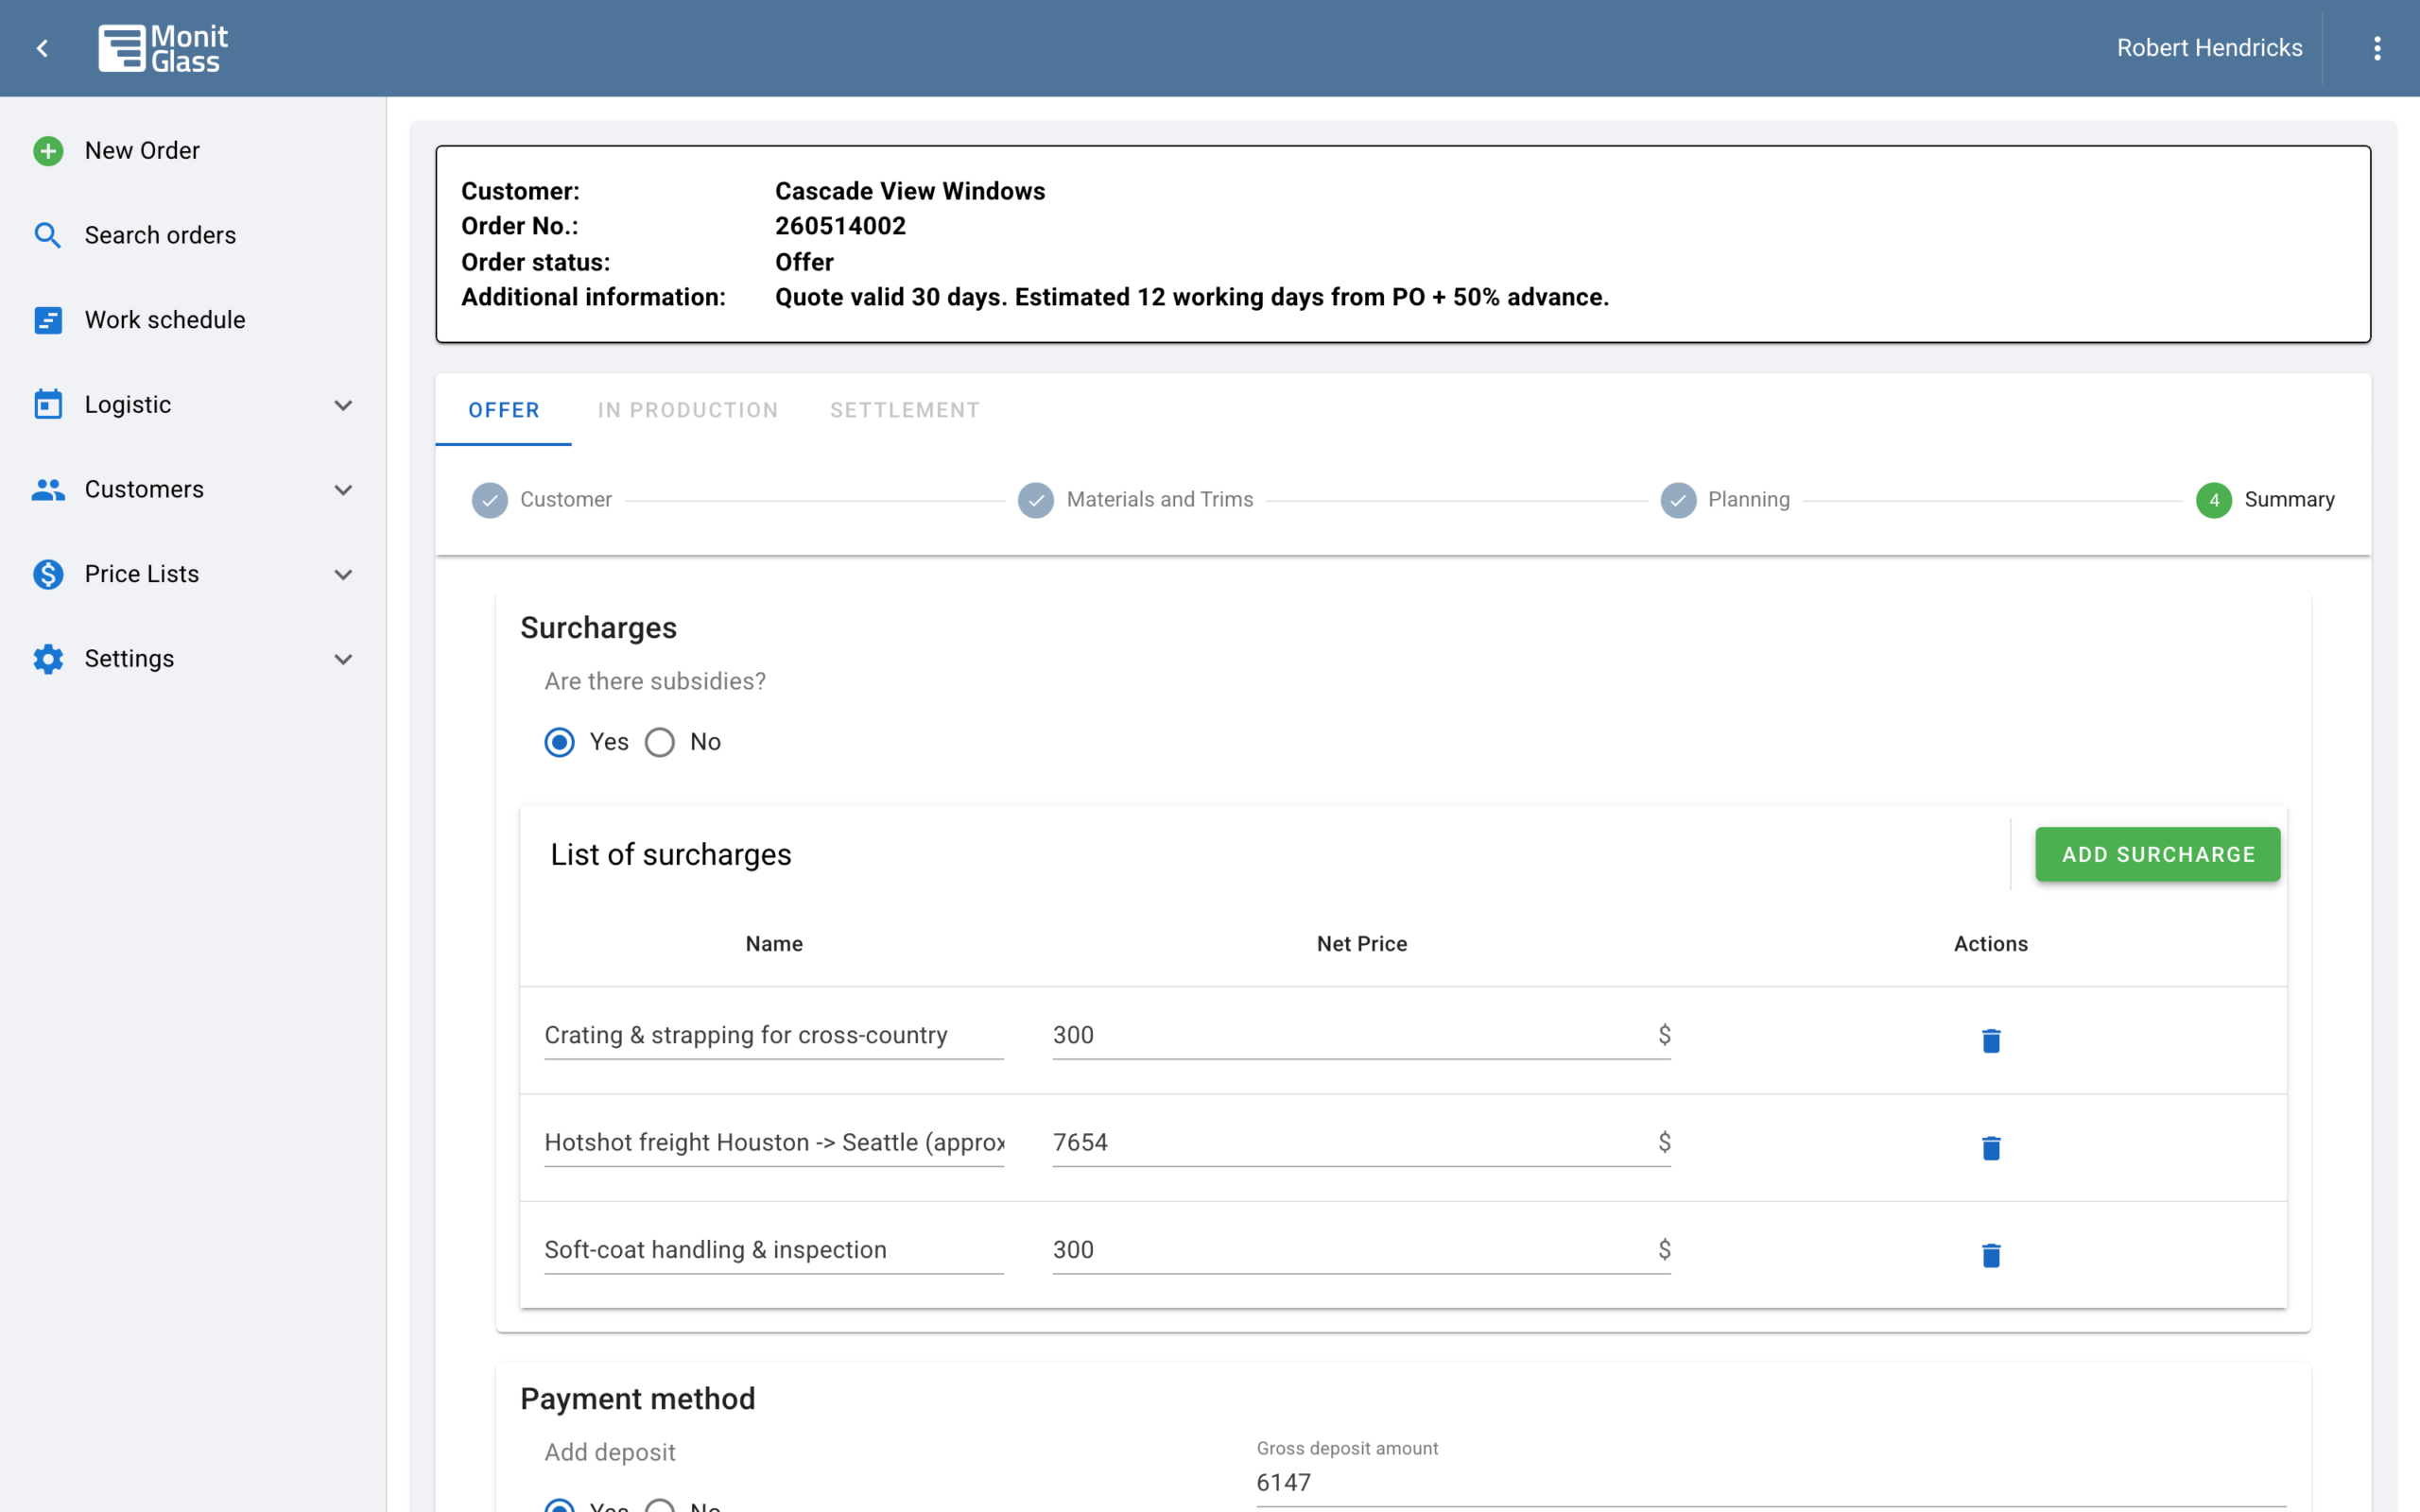The image size is (2420, 1512).
Task: Click the order number 260514002
Action: tap(840, 226)
